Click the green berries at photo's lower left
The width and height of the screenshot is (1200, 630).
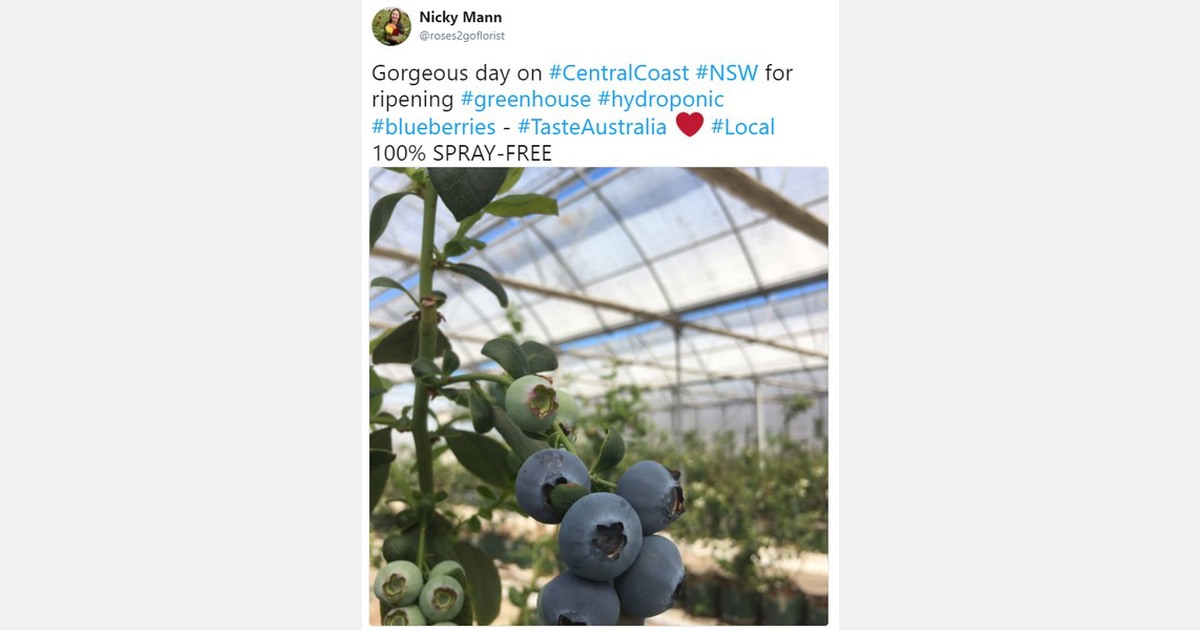click(419, 592)
